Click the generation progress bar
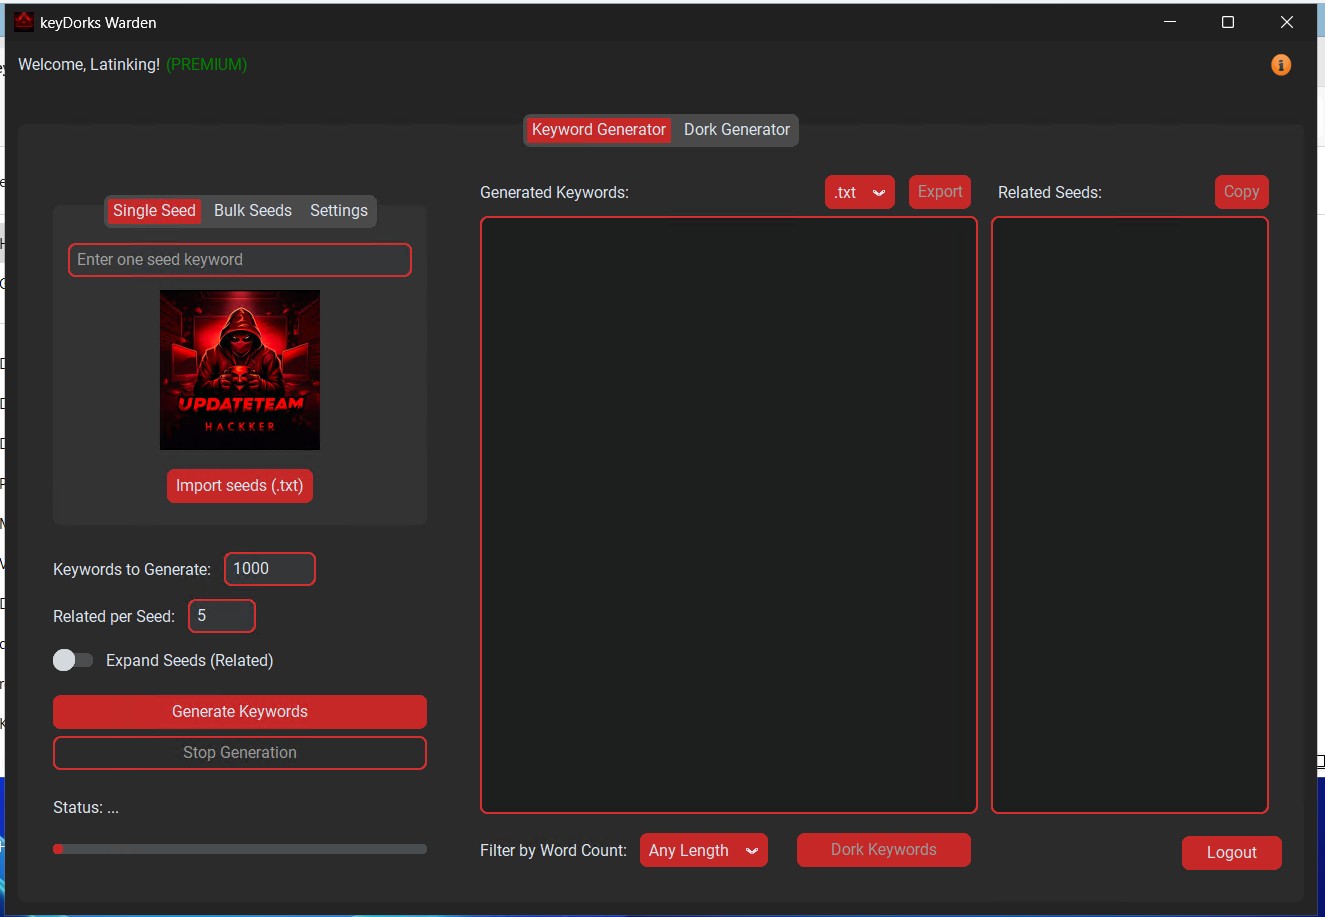 point(240,849)
